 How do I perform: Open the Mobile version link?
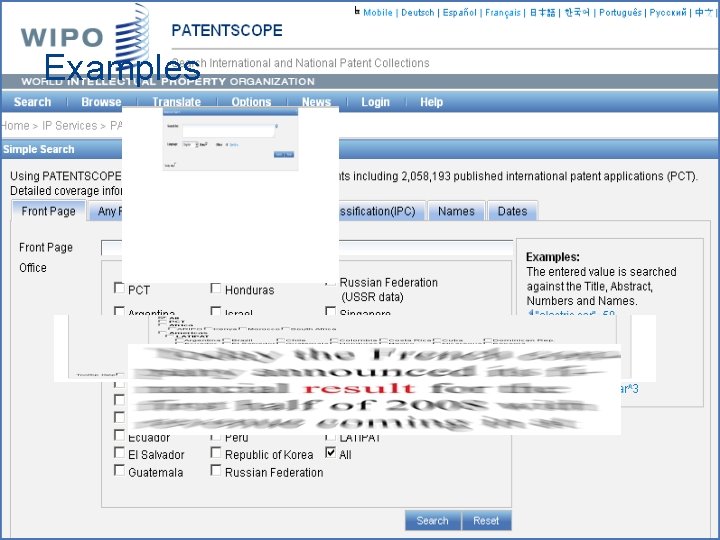tap(378, 13)
